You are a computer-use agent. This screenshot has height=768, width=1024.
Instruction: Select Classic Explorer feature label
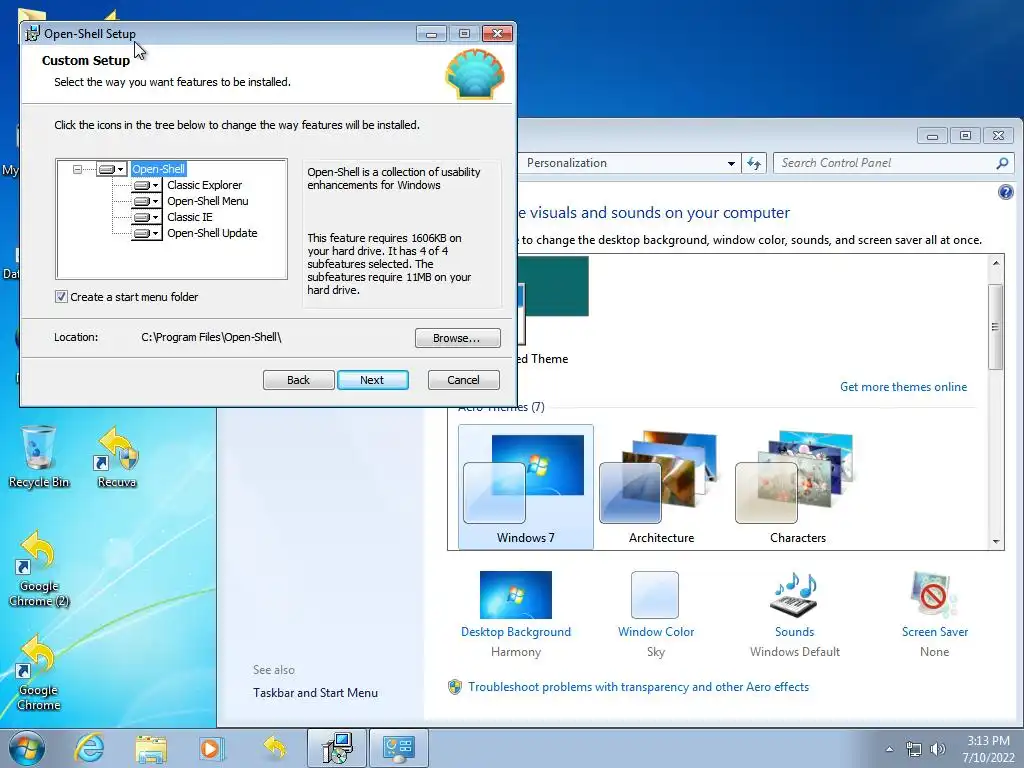tap(204, 185)
